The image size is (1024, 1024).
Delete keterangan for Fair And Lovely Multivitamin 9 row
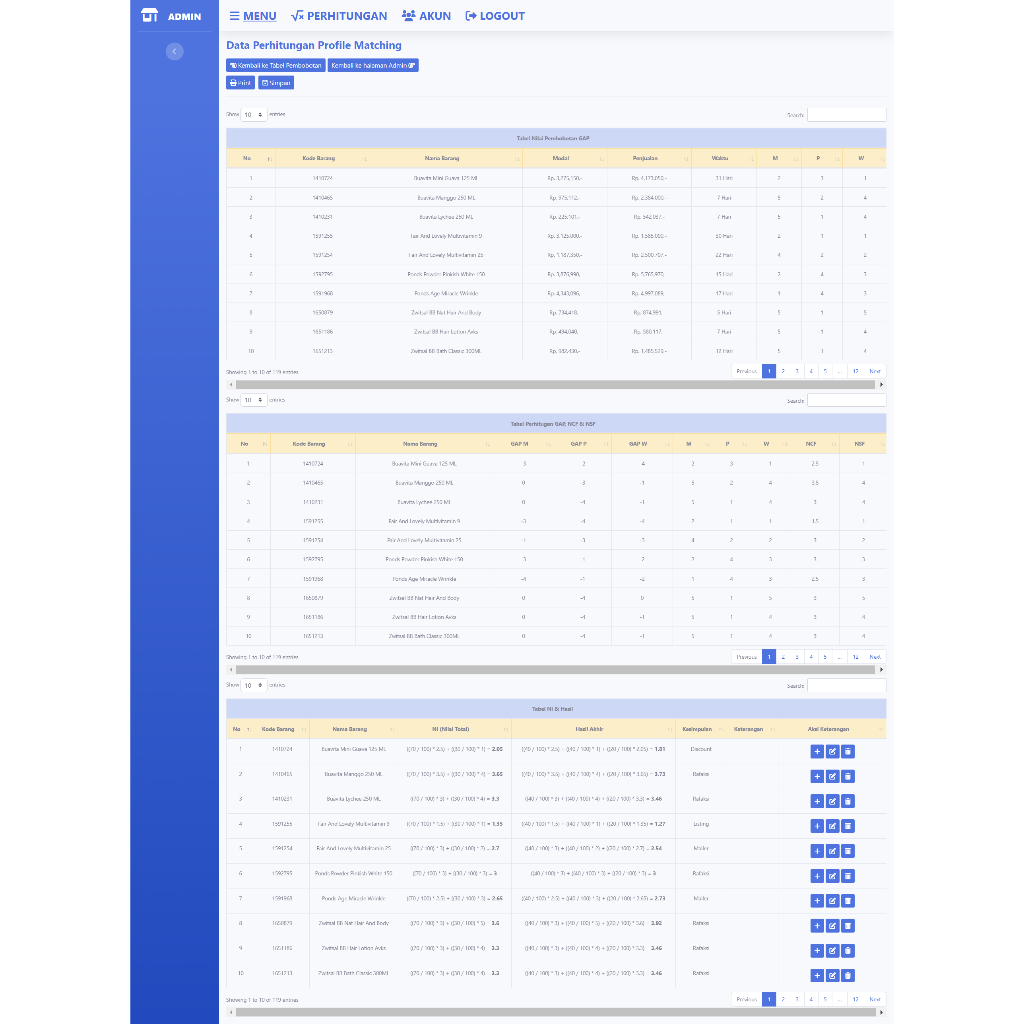[848, 826]
